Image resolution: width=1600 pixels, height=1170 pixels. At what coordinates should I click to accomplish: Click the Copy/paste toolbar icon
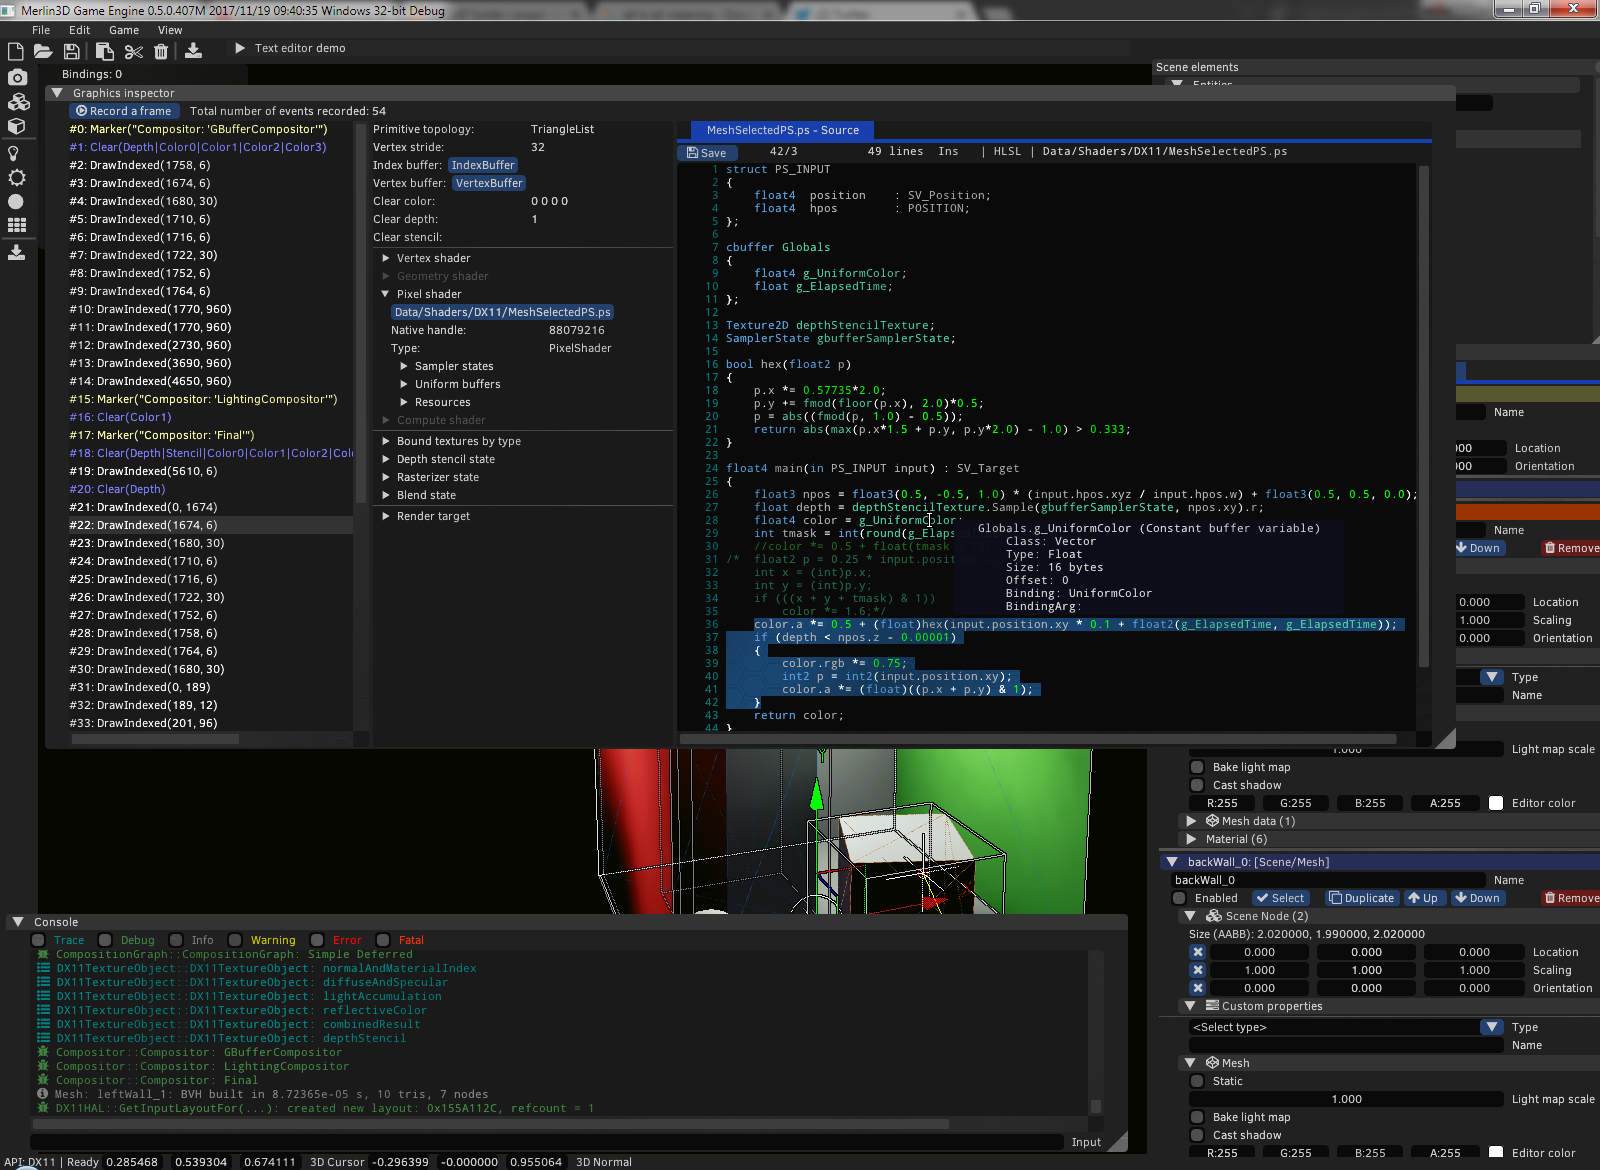104,51
